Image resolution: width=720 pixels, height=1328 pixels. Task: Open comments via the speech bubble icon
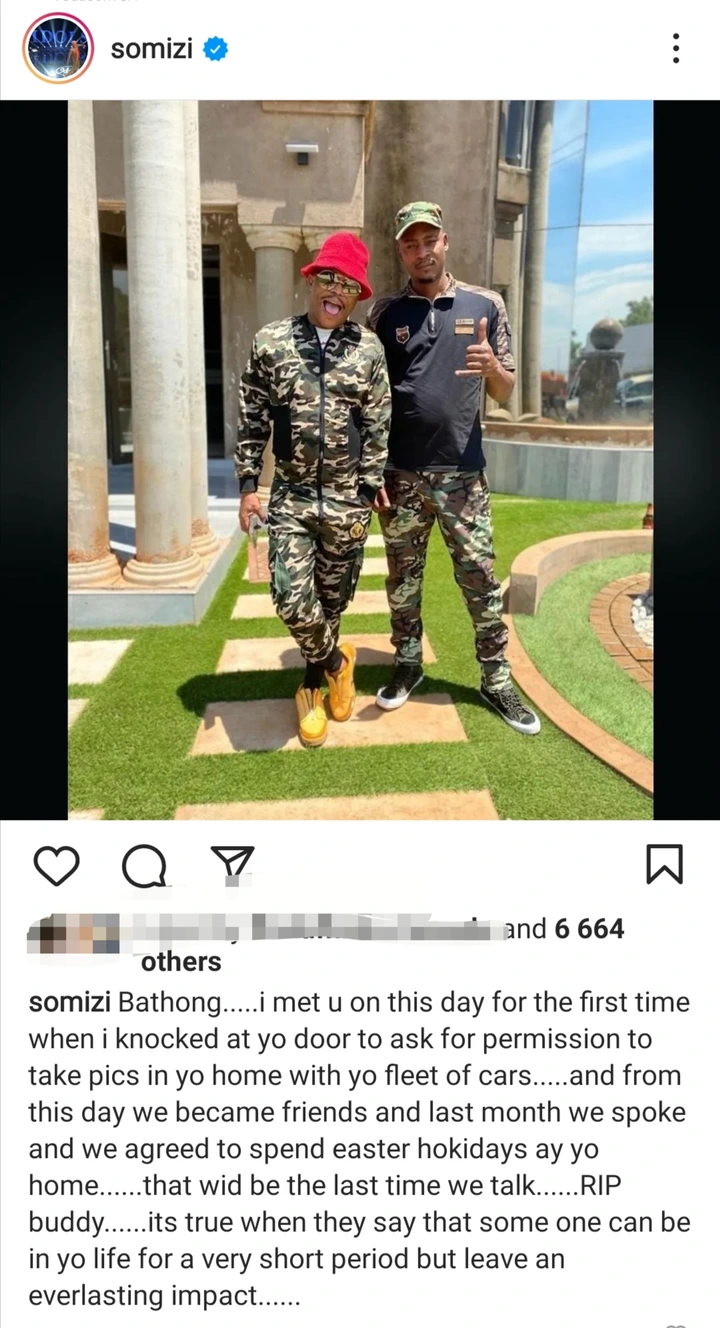point(145,866)
